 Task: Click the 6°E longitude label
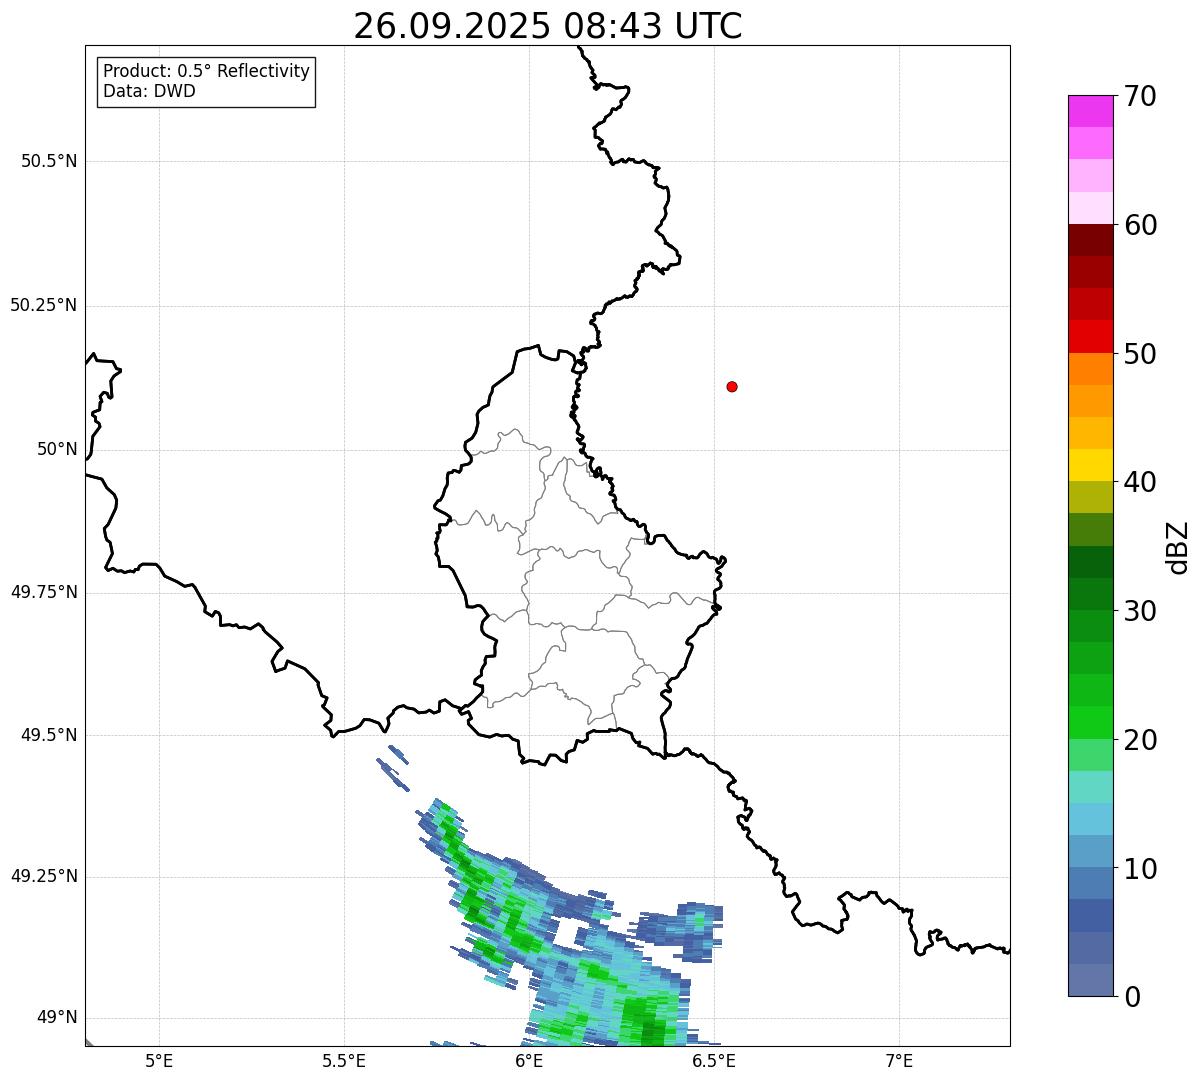pyautogui.click(x=529, y=1061)
